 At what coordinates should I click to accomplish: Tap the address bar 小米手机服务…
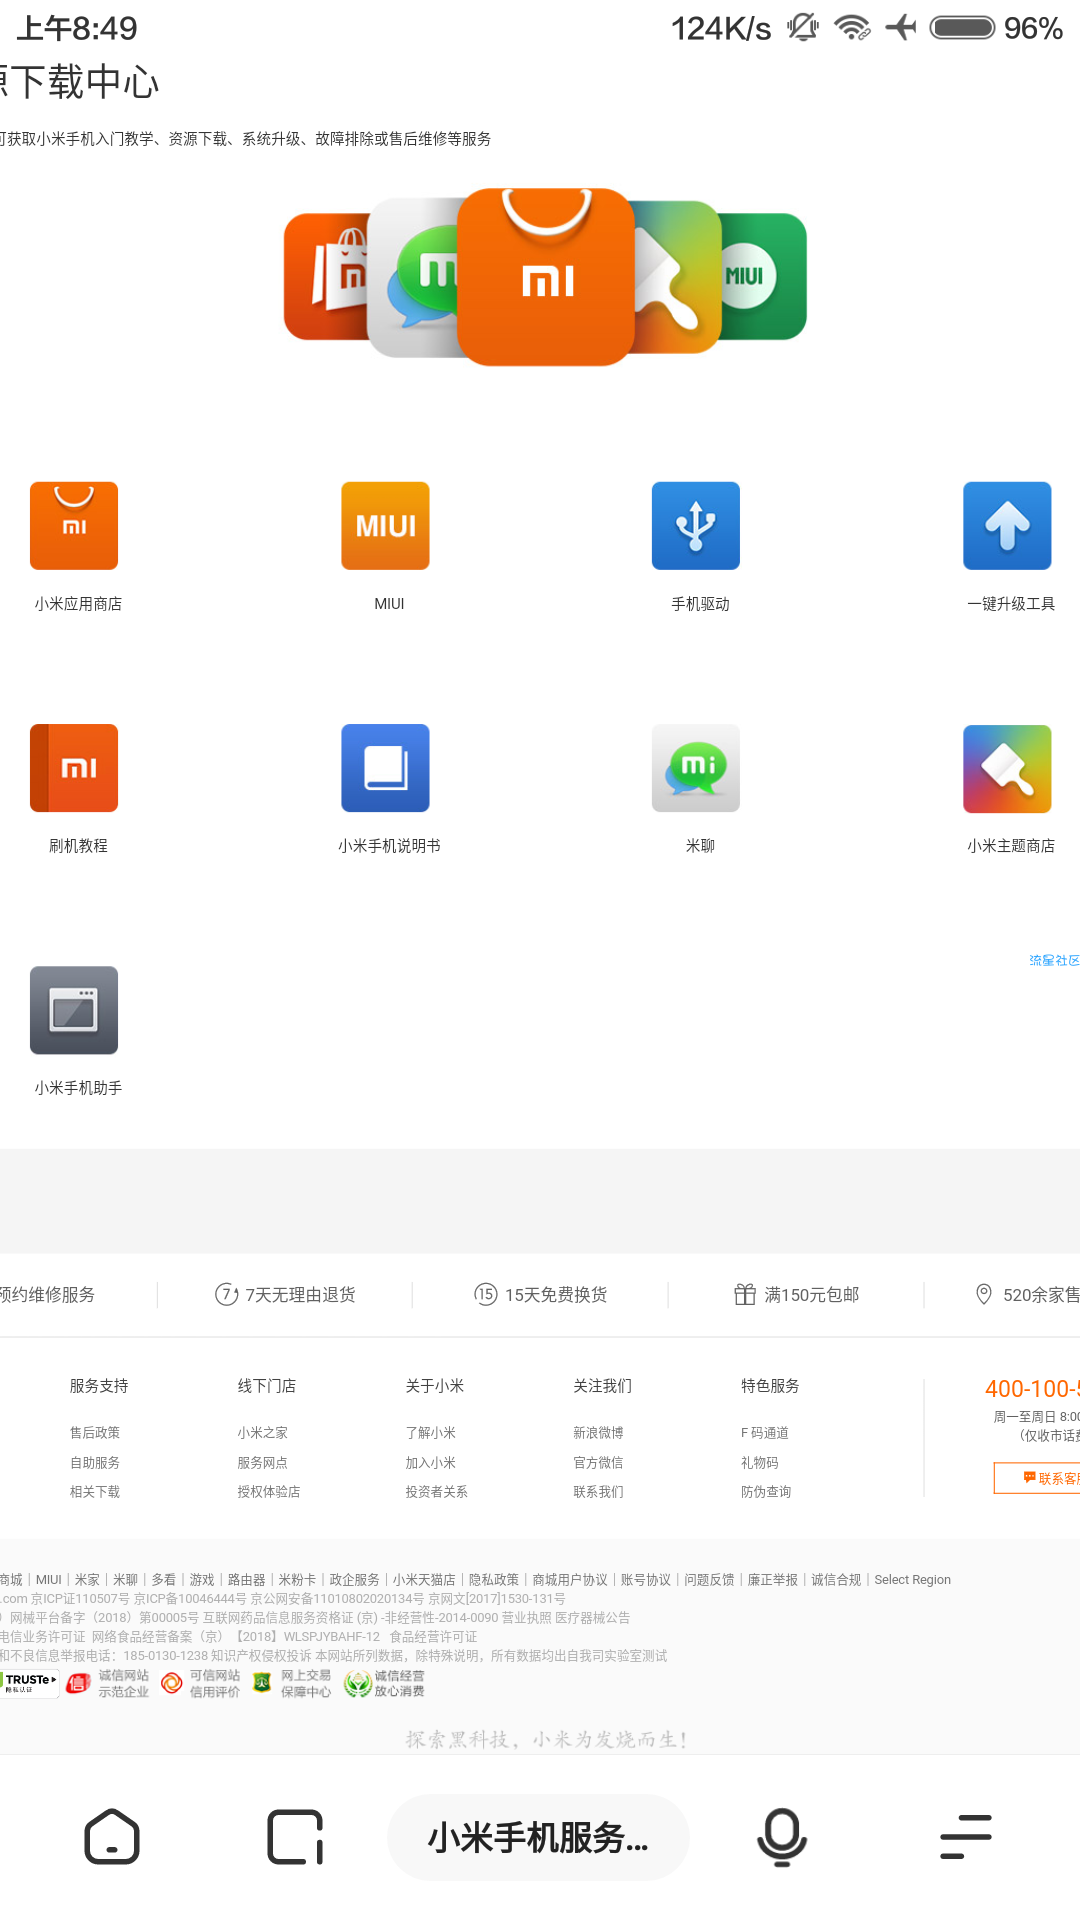pos(538,1837)
